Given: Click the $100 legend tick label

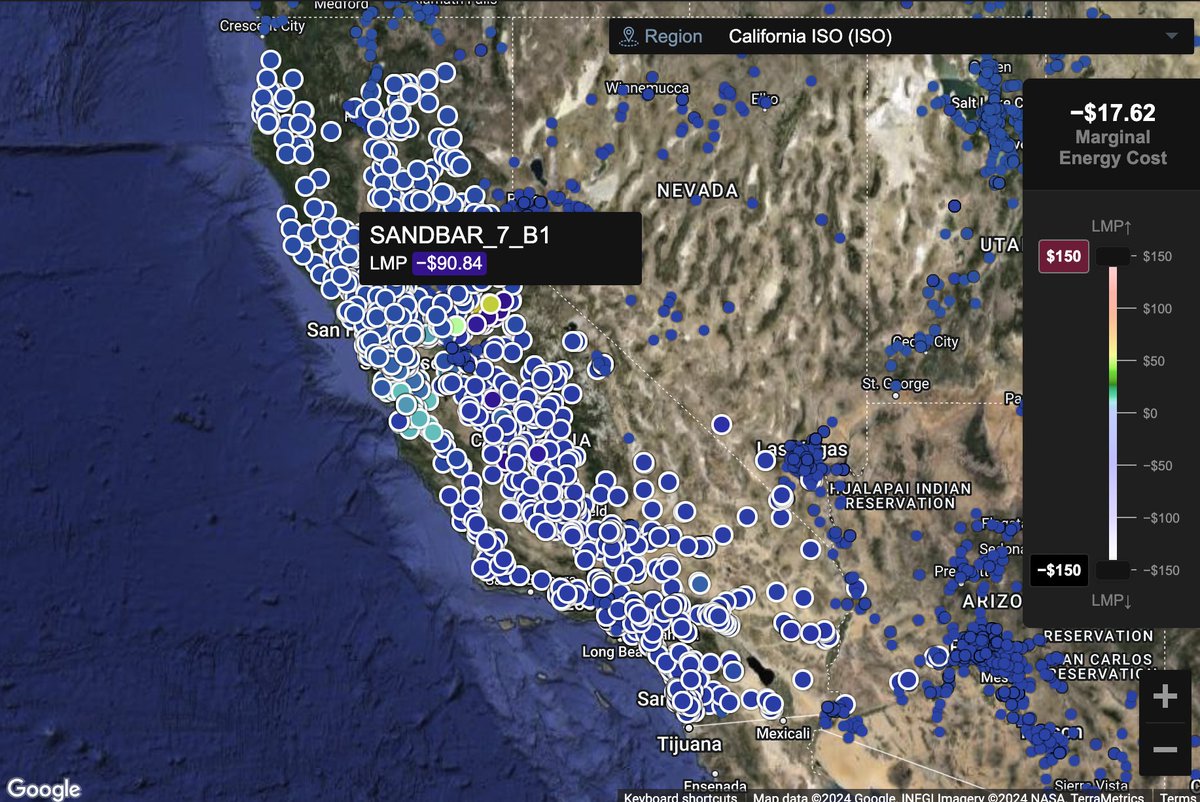Looking at the screenshot, I should 1157,309.
